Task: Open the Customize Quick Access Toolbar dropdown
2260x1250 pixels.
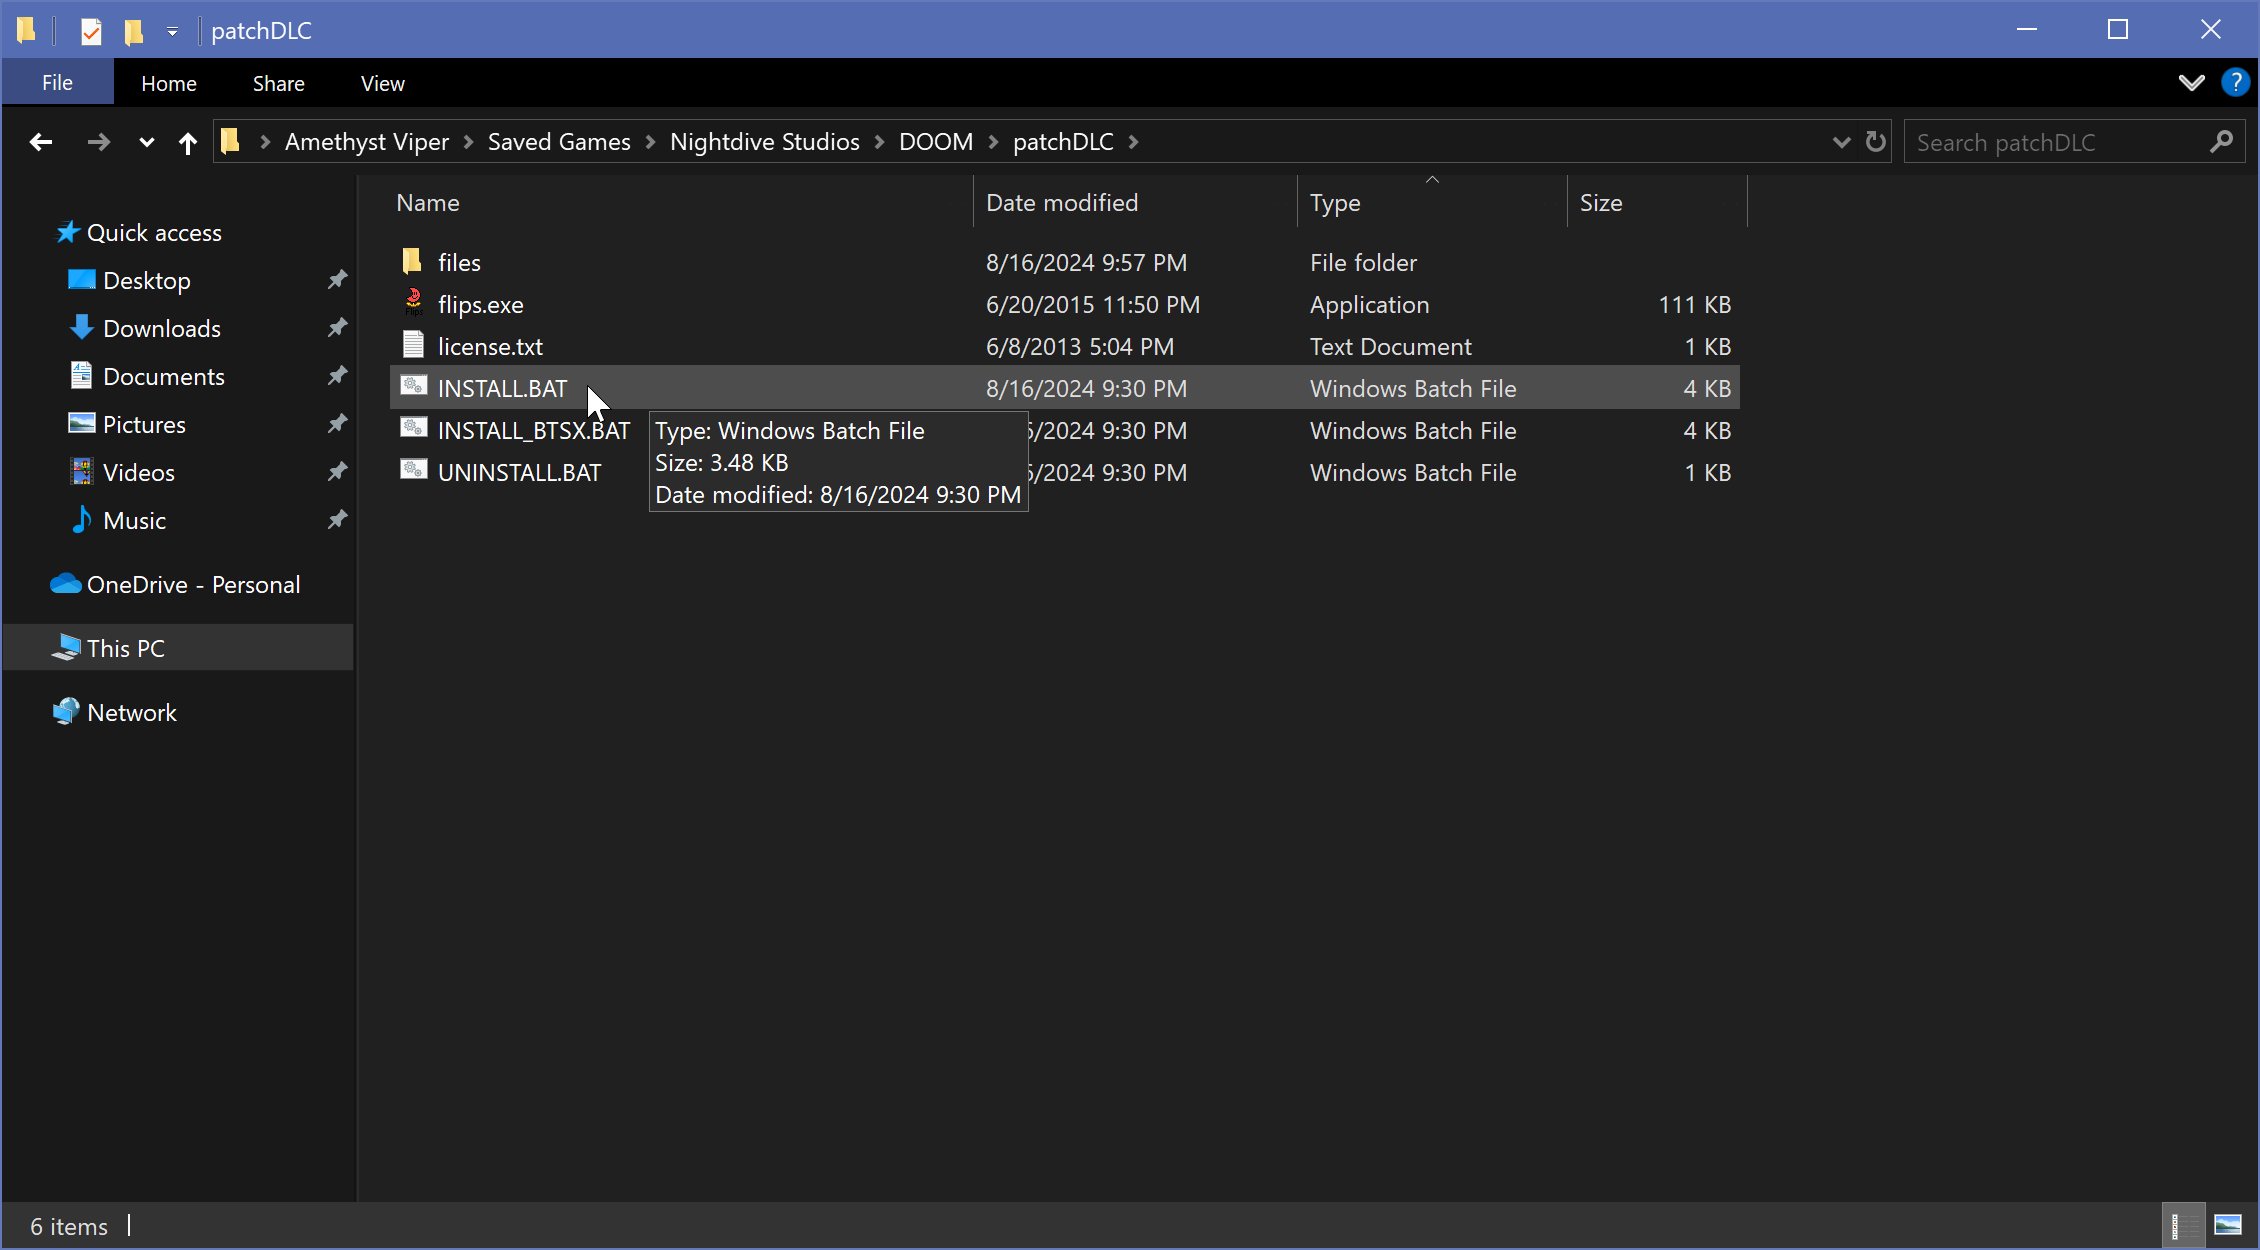Action: coord(172,32)
